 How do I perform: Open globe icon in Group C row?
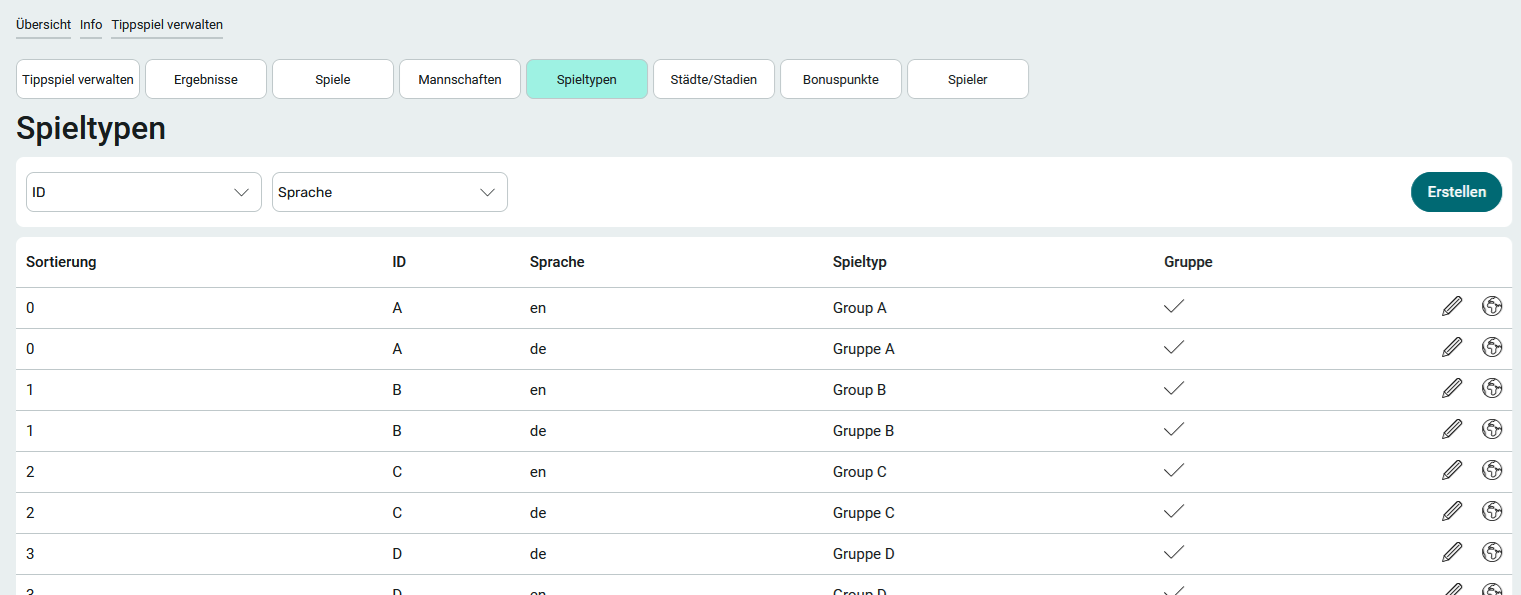click(x=1492, y=470)
